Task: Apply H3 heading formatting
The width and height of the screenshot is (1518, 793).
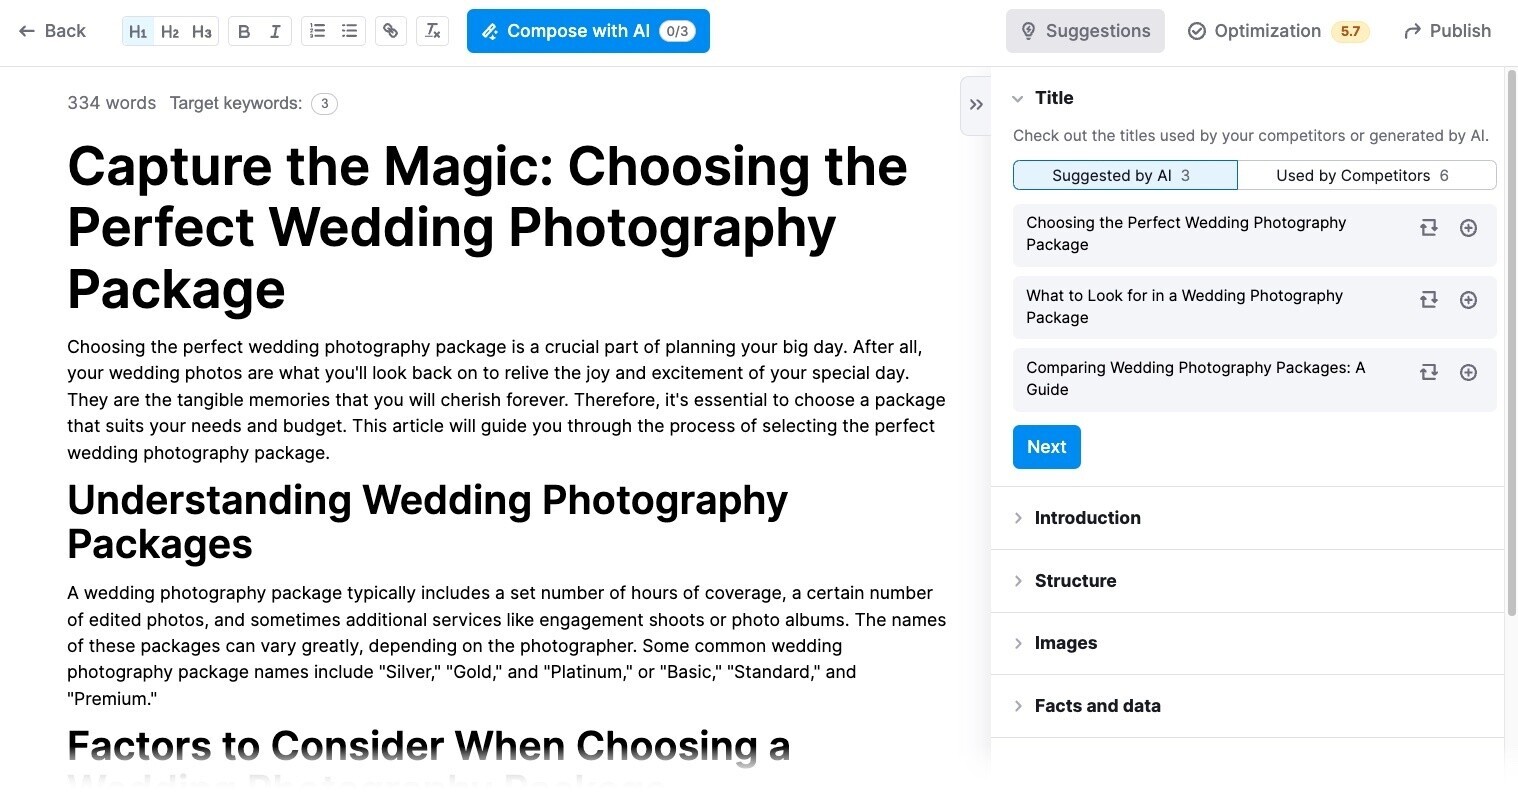Action: click(200, 31)
